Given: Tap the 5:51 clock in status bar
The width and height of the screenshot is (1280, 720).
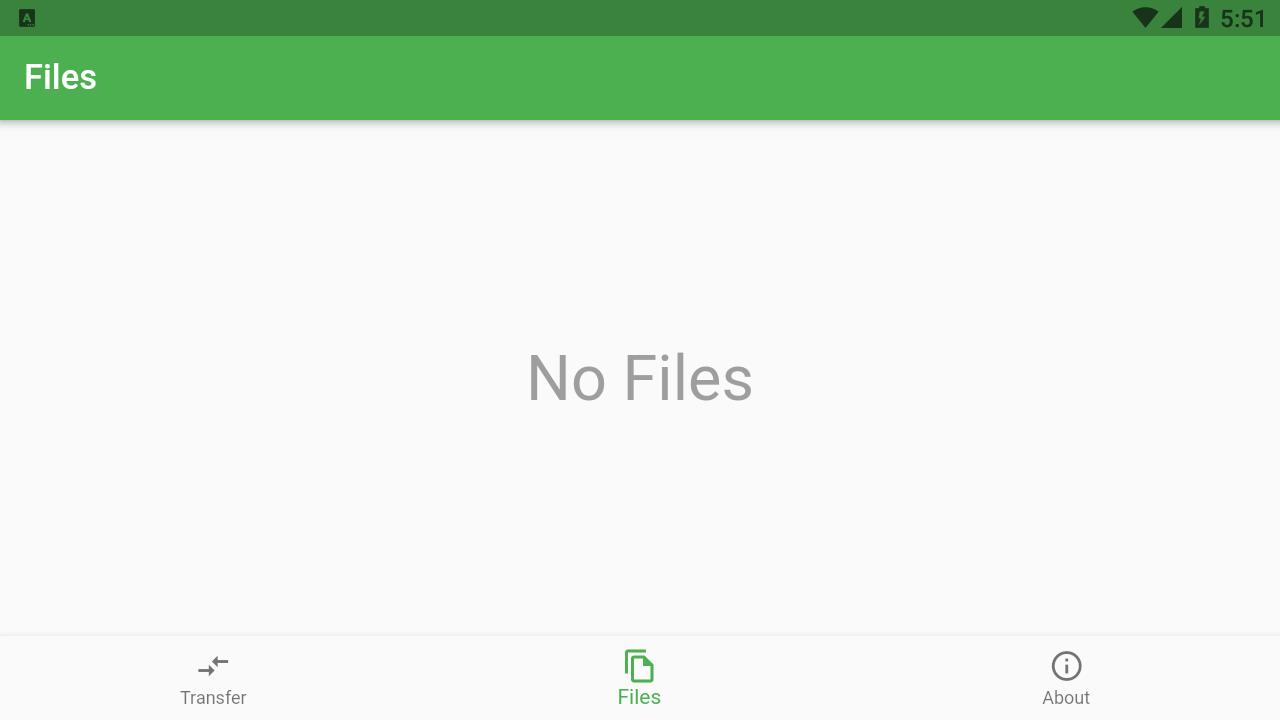Looking at the screenshot, I should 1243,19.
